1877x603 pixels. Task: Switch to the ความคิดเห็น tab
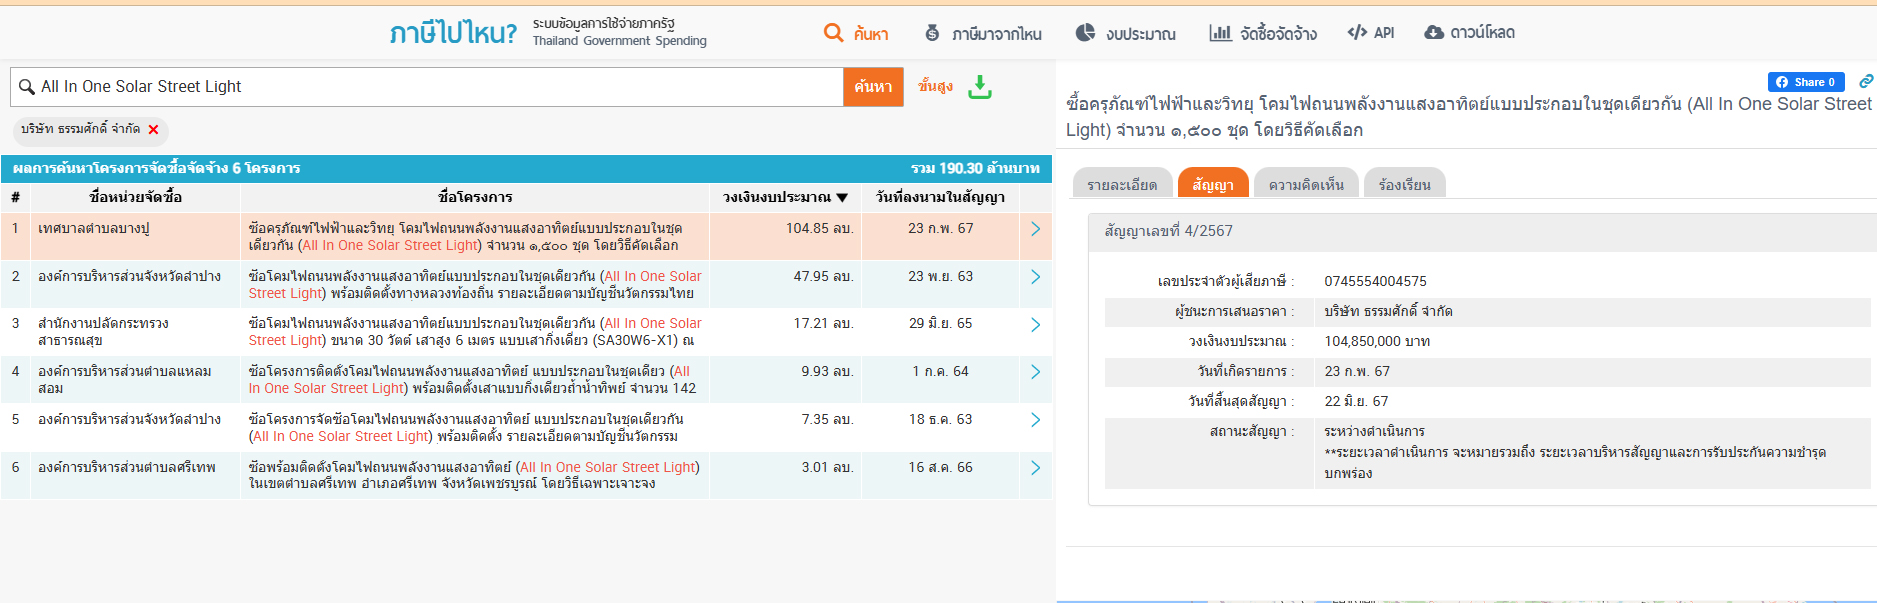coord(1305,185)
